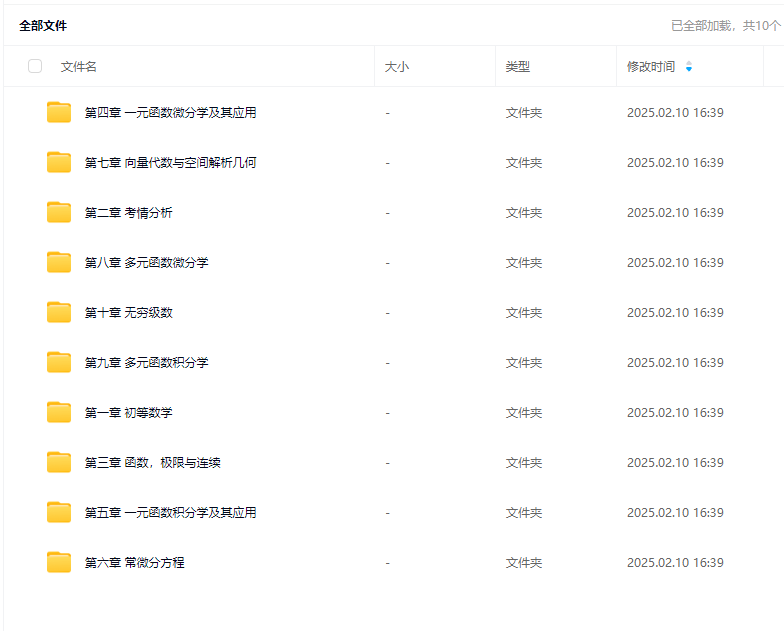
Task: Open 第三章 函数，极限与连续 folder name
Action: coord(153,463)
